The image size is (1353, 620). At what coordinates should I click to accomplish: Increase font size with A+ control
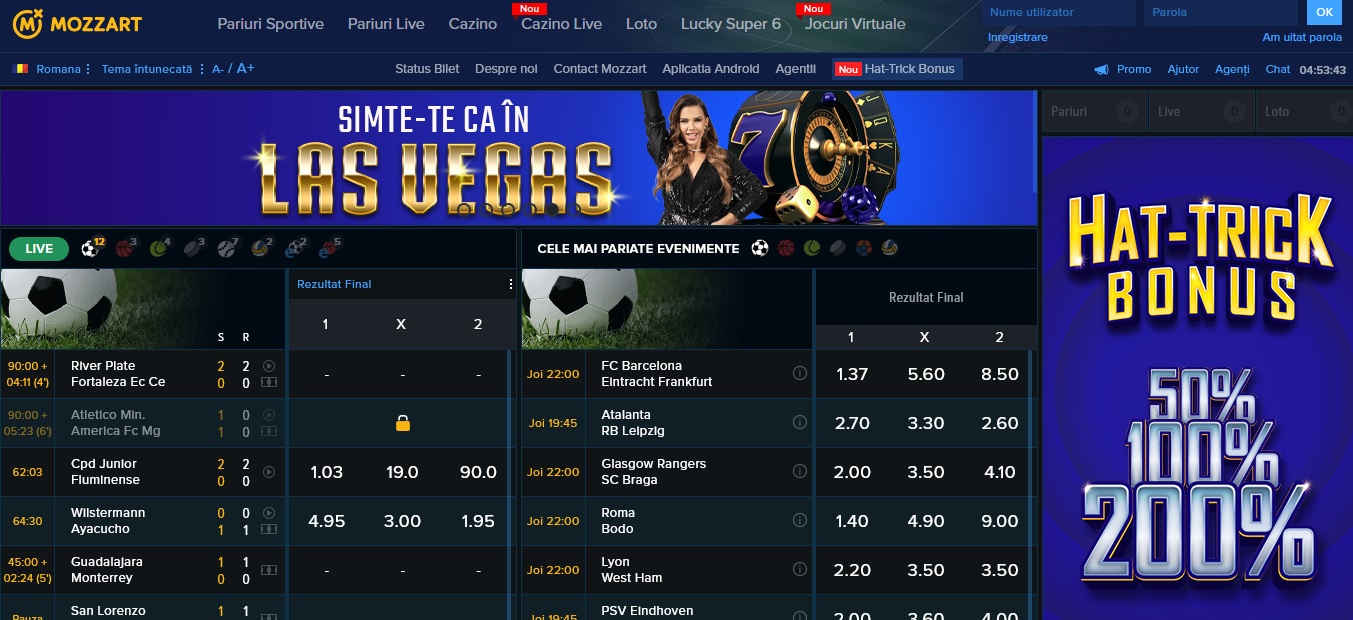pyautogui.click(x=245, y=69)
